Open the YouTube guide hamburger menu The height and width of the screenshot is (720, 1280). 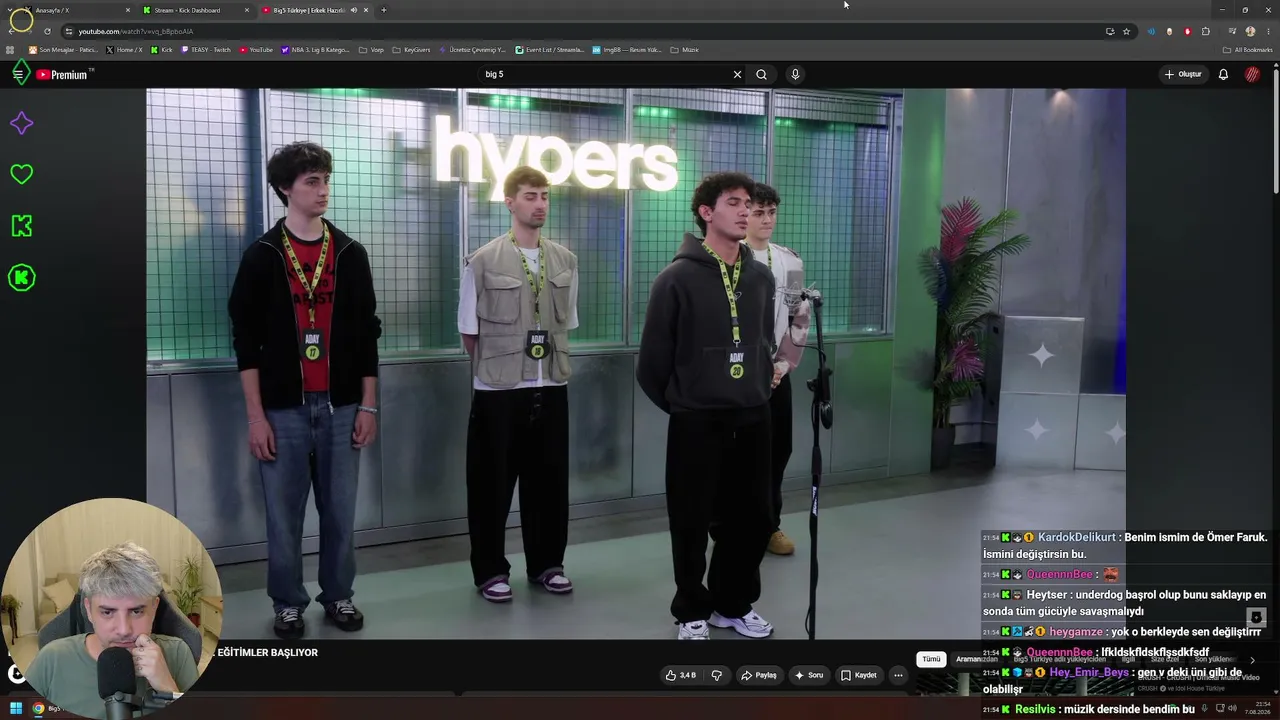(x=18, y=74)
